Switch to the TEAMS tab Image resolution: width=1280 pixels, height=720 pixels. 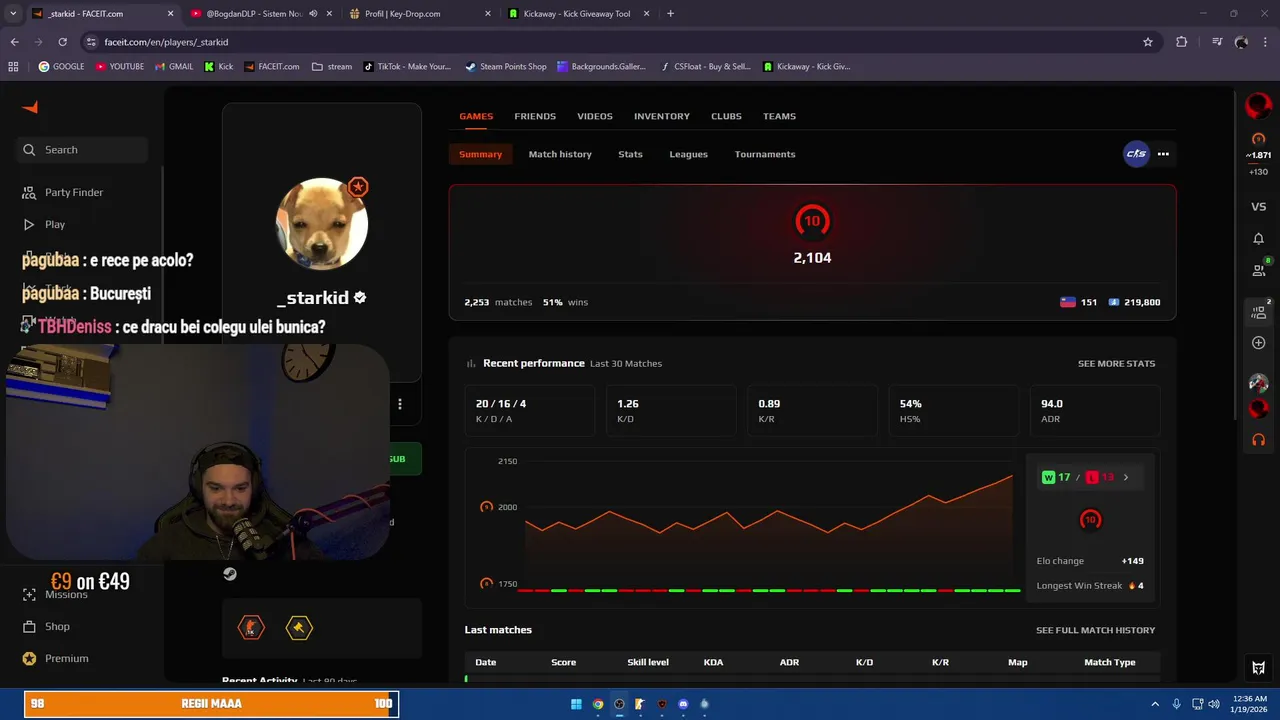[779, 116]
